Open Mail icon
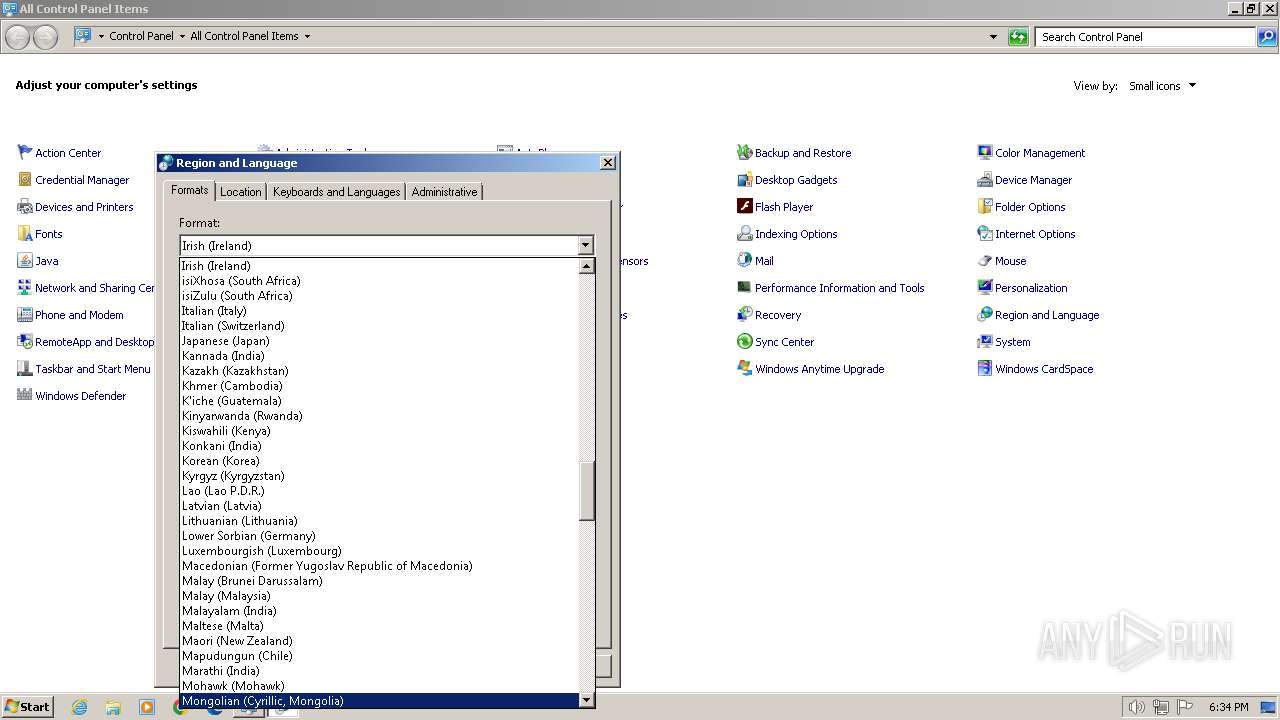This screenshot has height=720, width=1280. 744,261
